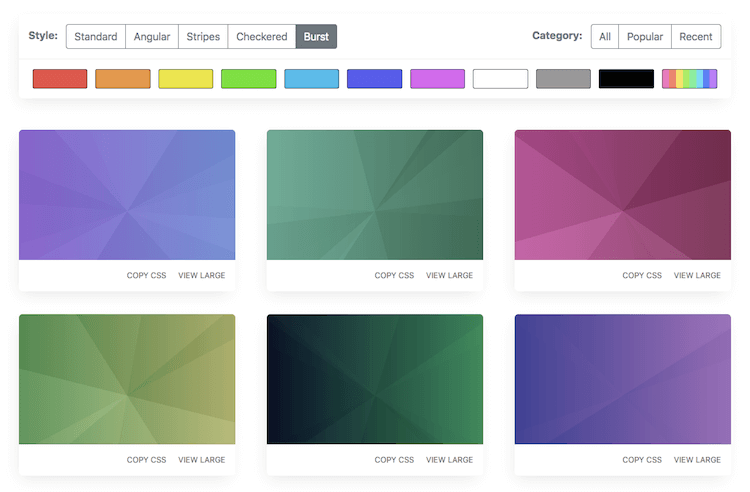Select the Checkered style button
Image resolution: width=750 pixels, height=492 pixels.
(262, 37)
